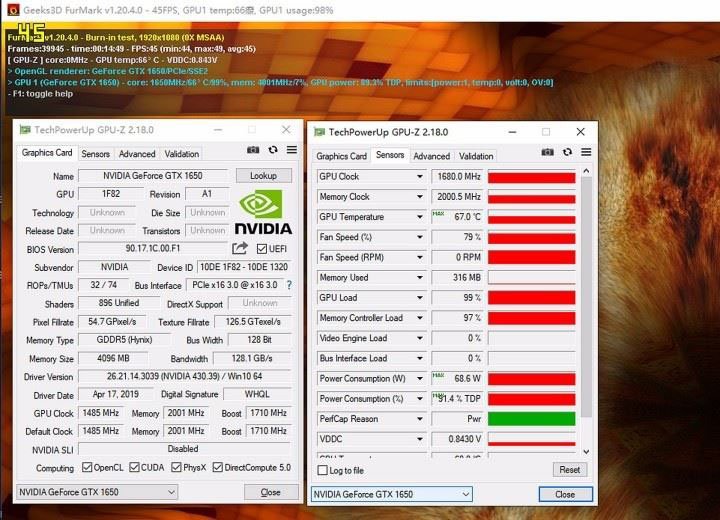The width and height of the screenshot is (720, 520).
Task: Click screenshot camera icon in left GPU-Z window
Action: click(x=253, y=150)
